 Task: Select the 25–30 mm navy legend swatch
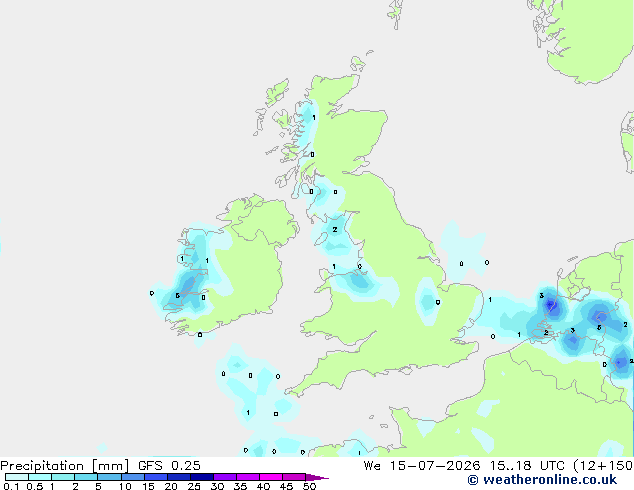coord(202,477)
